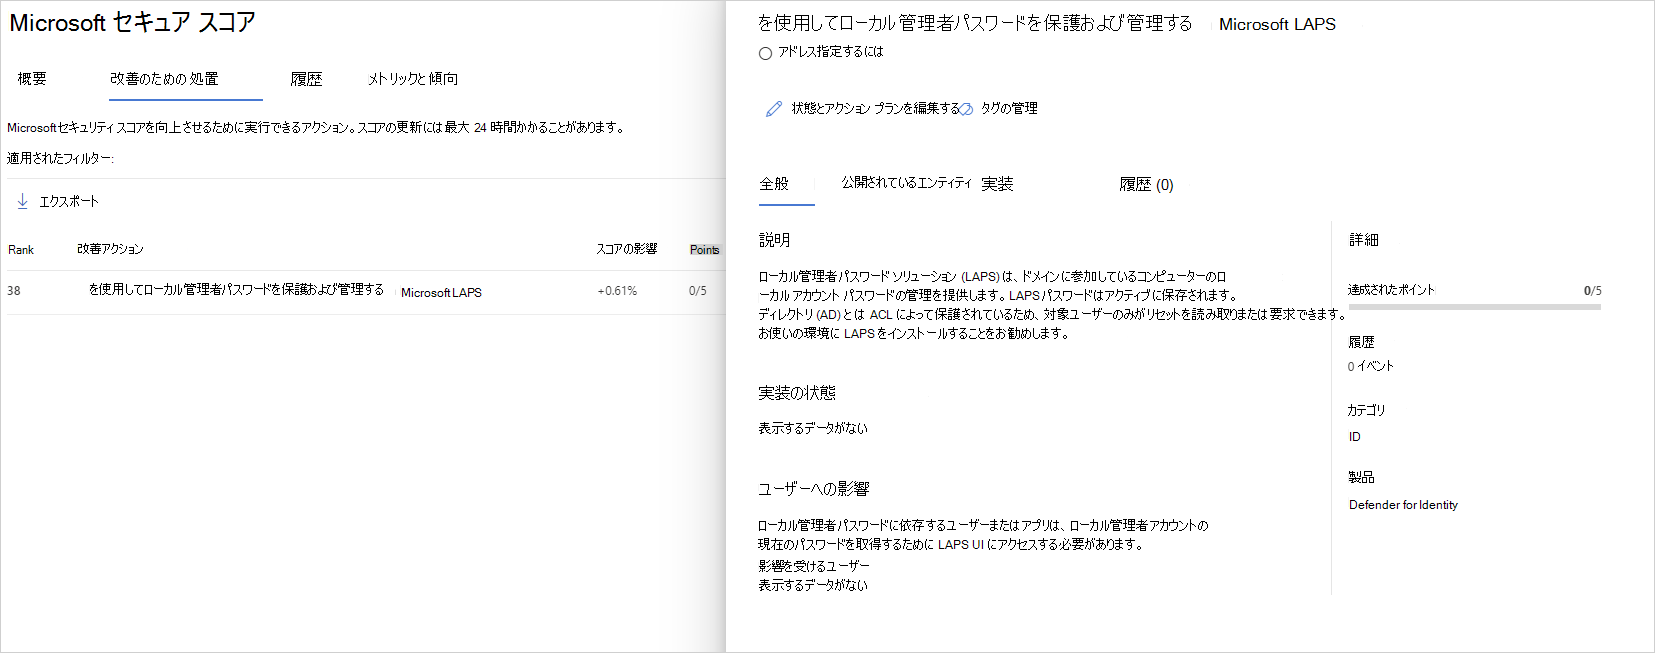The image size is (1655, 653).
Task: Click the tag icon beside タグの管理
Action: click(967, 109)
